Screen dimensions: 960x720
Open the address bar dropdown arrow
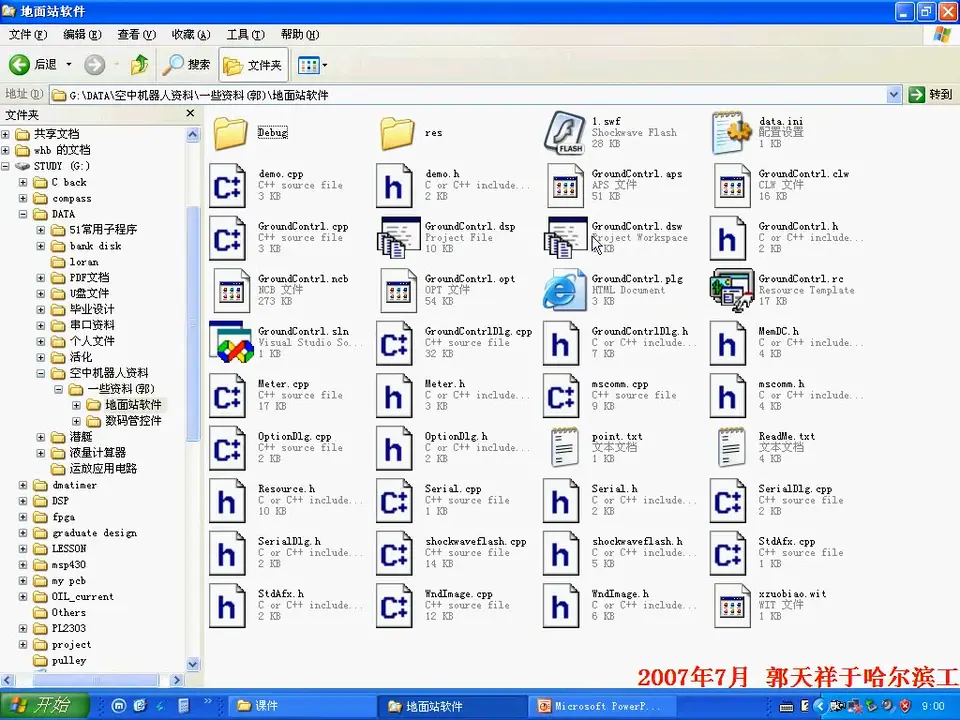(893, 94)
